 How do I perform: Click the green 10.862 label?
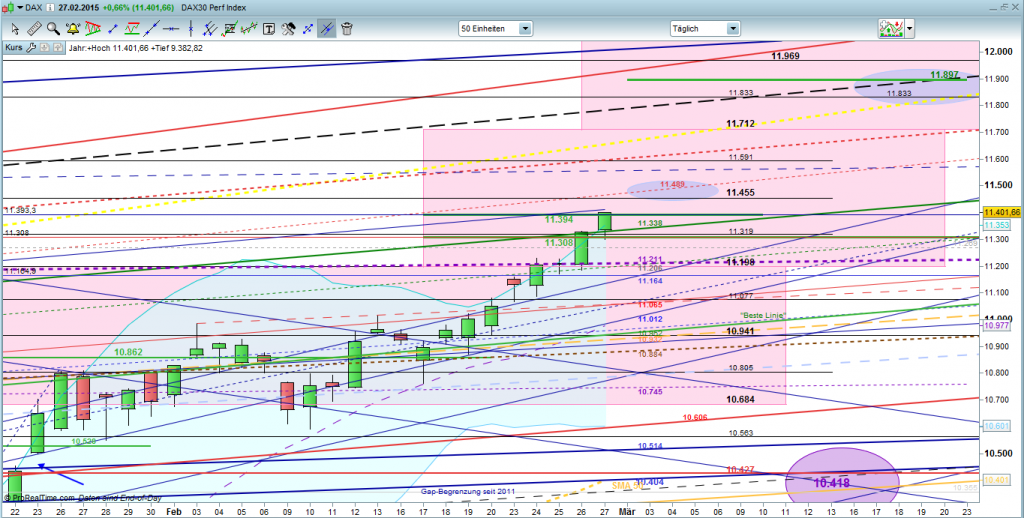coord(129,351)
